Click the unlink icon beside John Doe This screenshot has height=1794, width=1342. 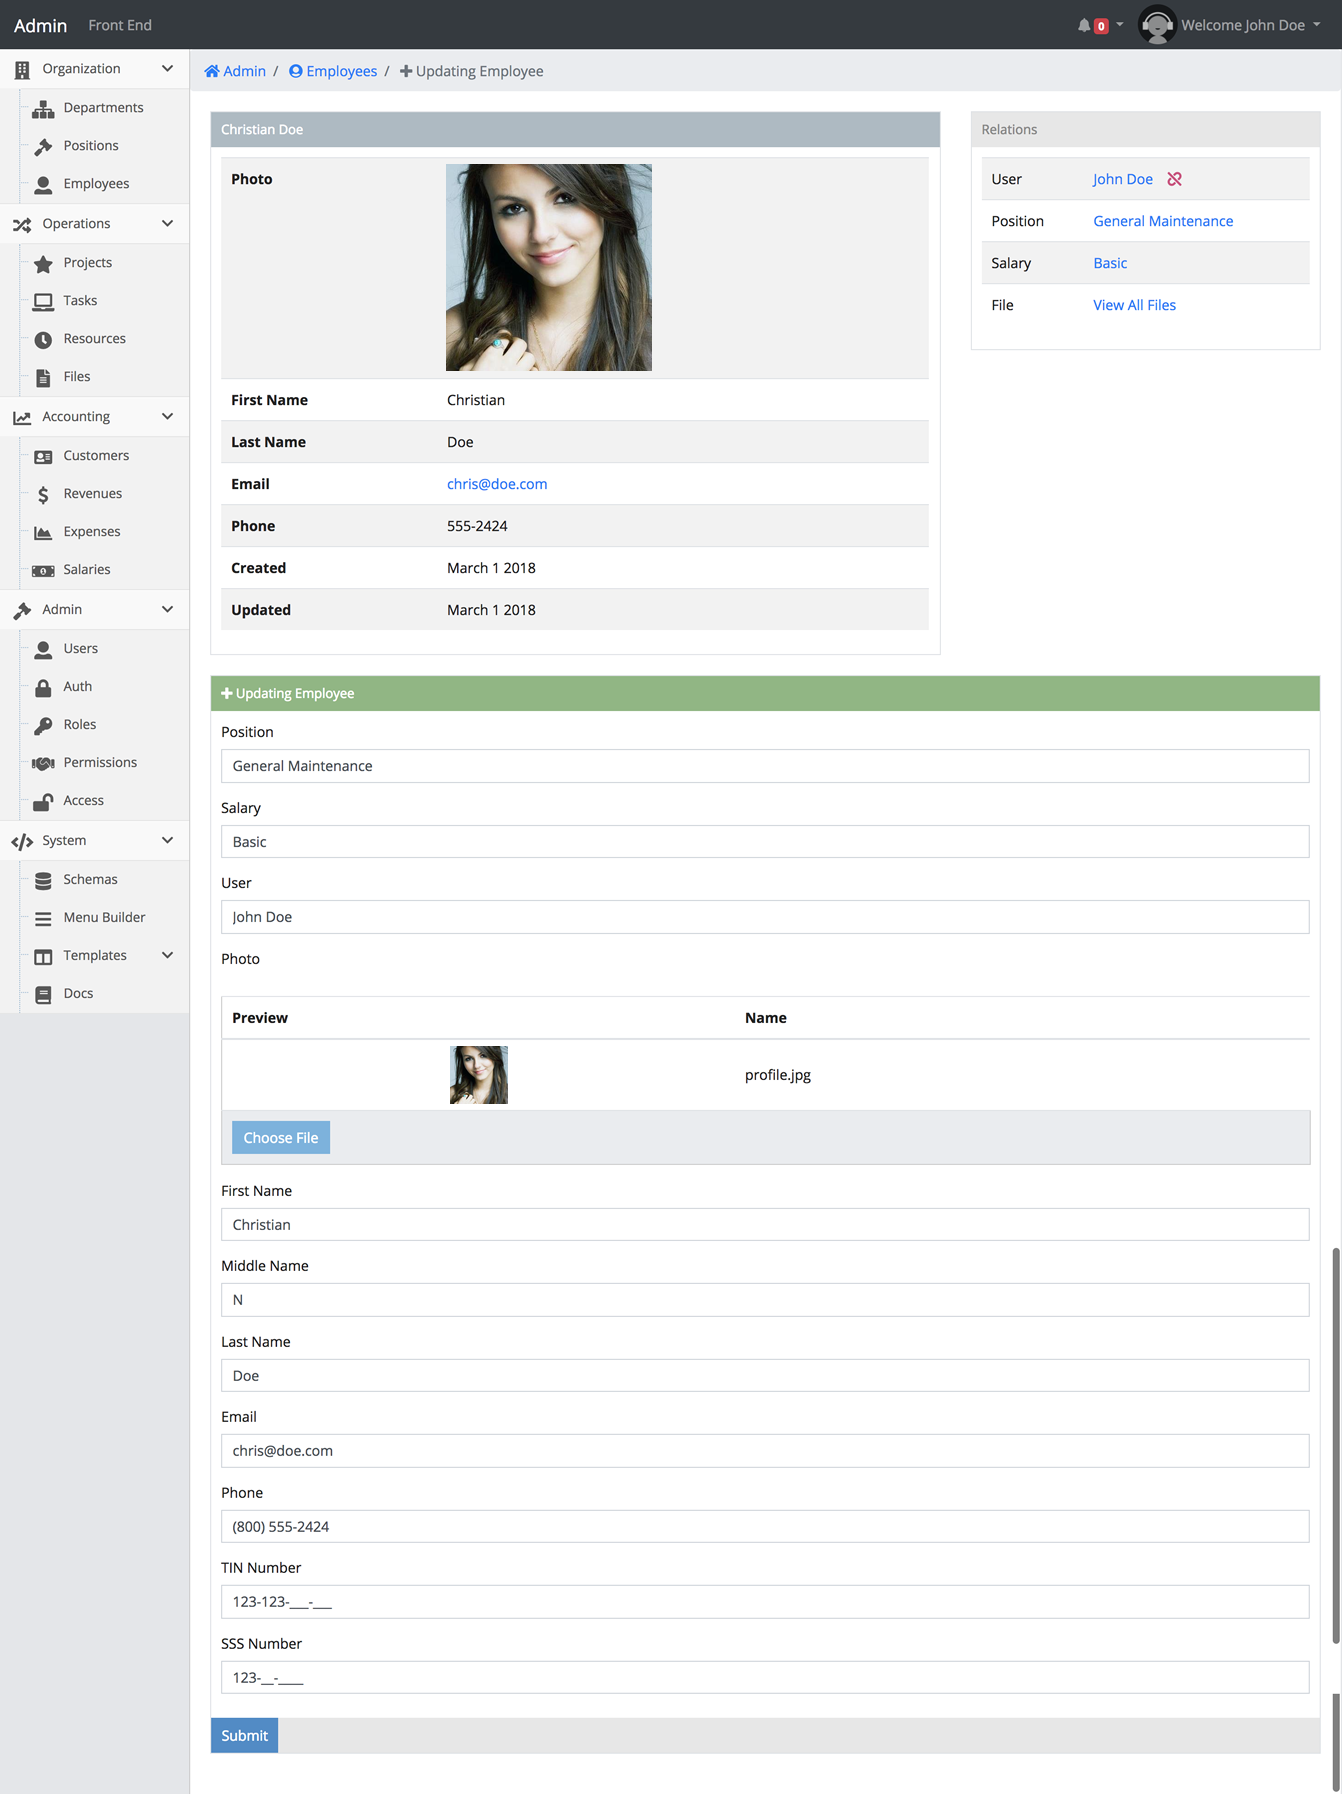pyautogui.click(x=1175, y=179)
